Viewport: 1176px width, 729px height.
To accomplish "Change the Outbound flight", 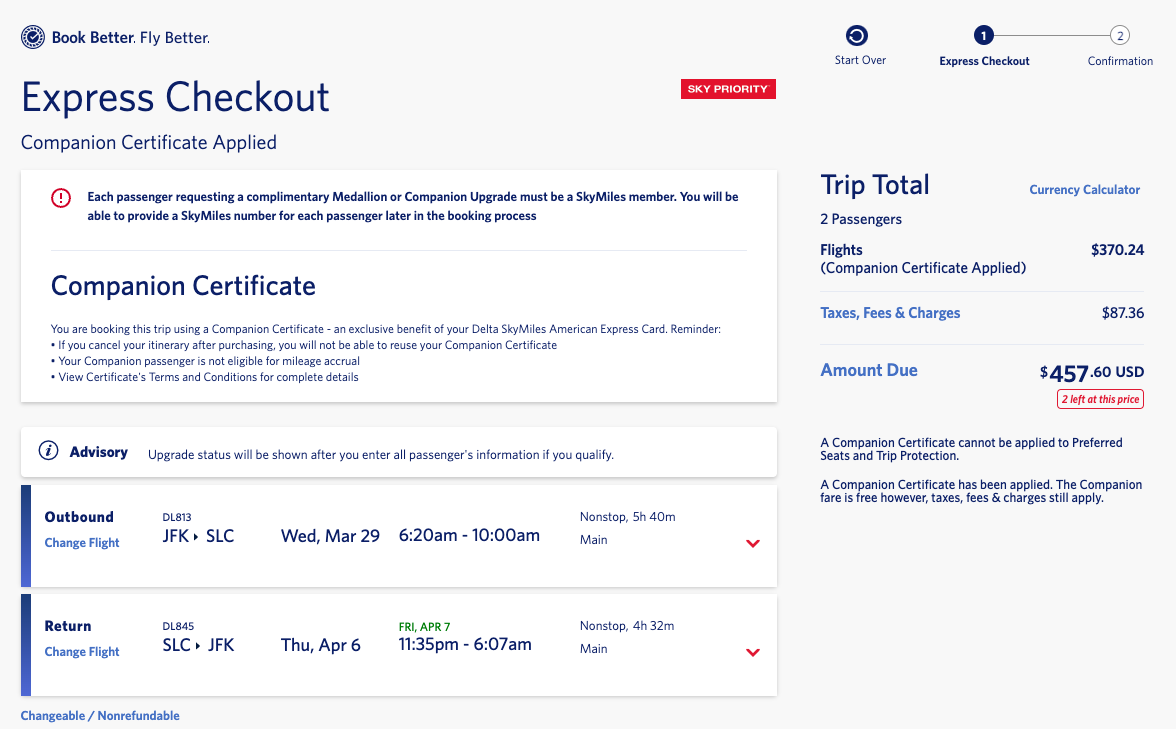I will tap(81, 542).
